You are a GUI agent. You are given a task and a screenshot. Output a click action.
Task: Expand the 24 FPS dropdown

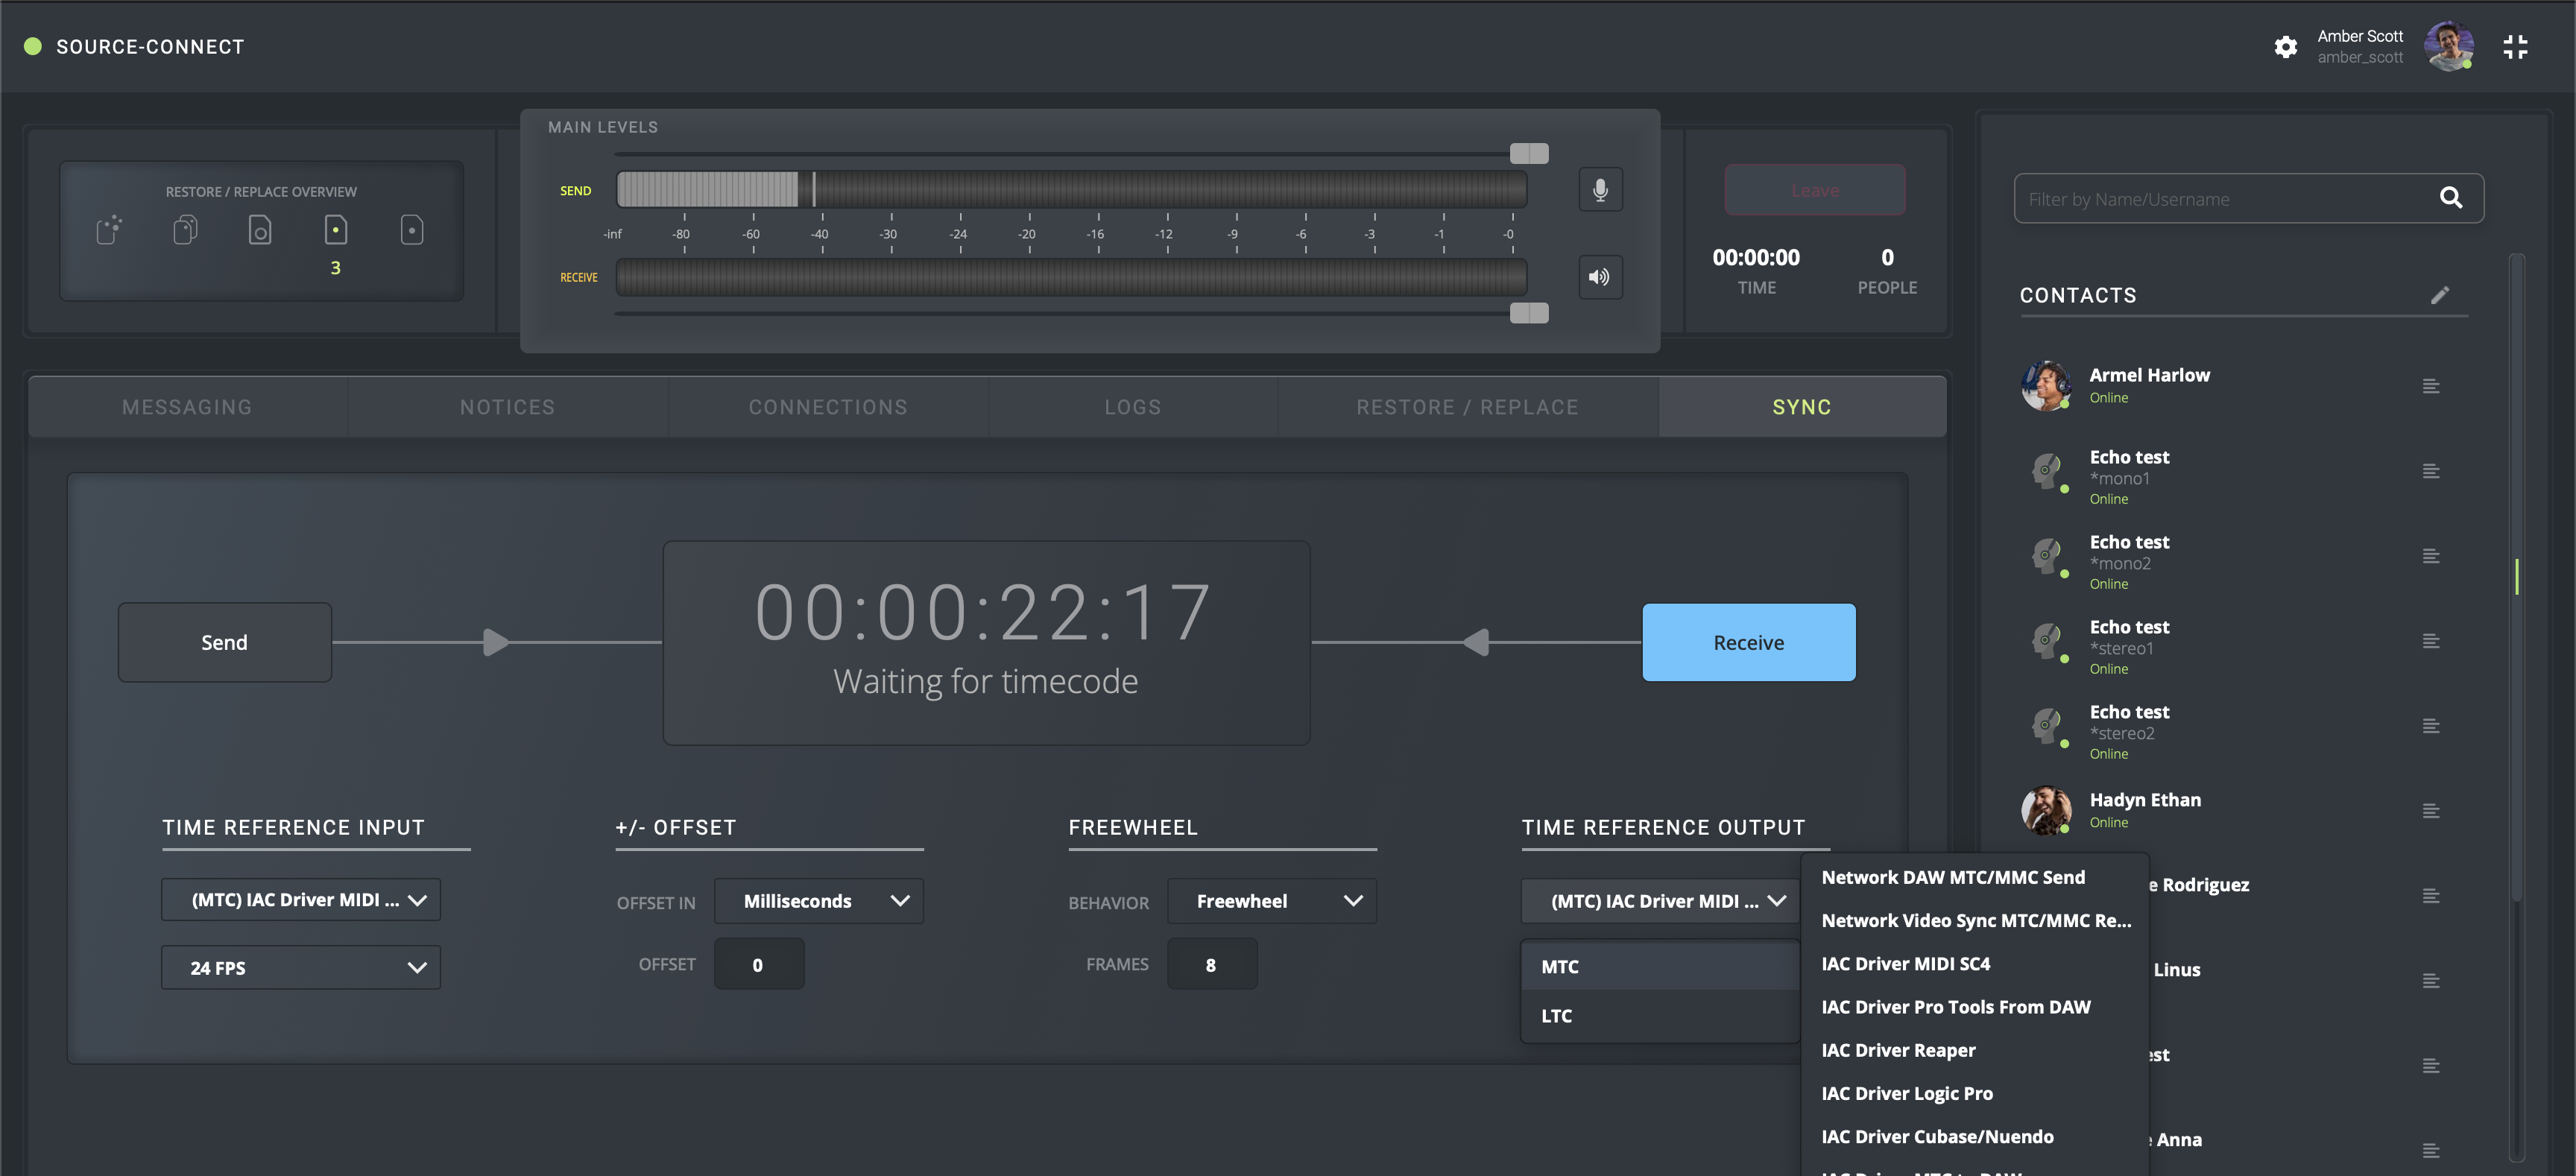(300, 967)
